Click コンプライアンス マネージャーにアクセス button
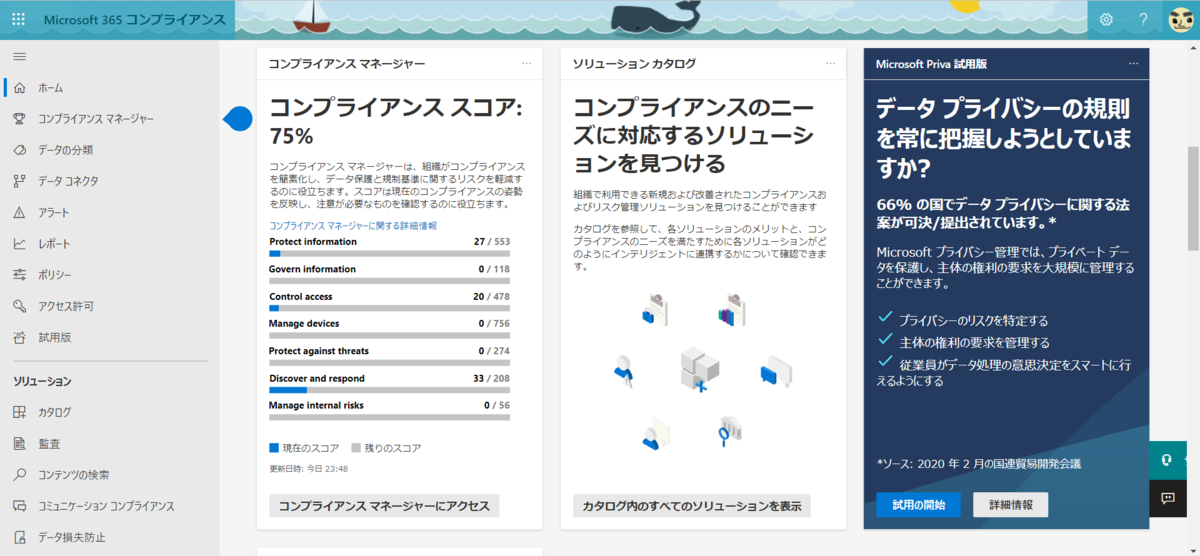Screen dimensions: 1200x556 (x=384, y=505)
